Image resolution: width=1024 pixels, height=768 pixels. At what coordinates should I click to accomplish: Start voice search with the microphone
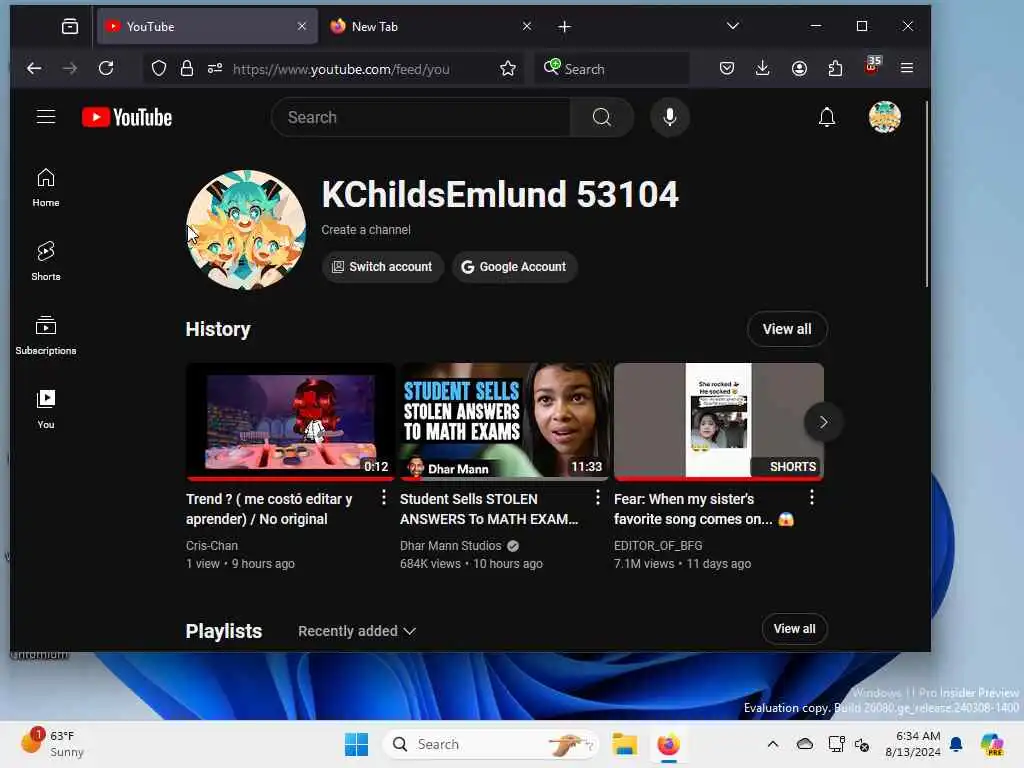click(x=669, y=118)
